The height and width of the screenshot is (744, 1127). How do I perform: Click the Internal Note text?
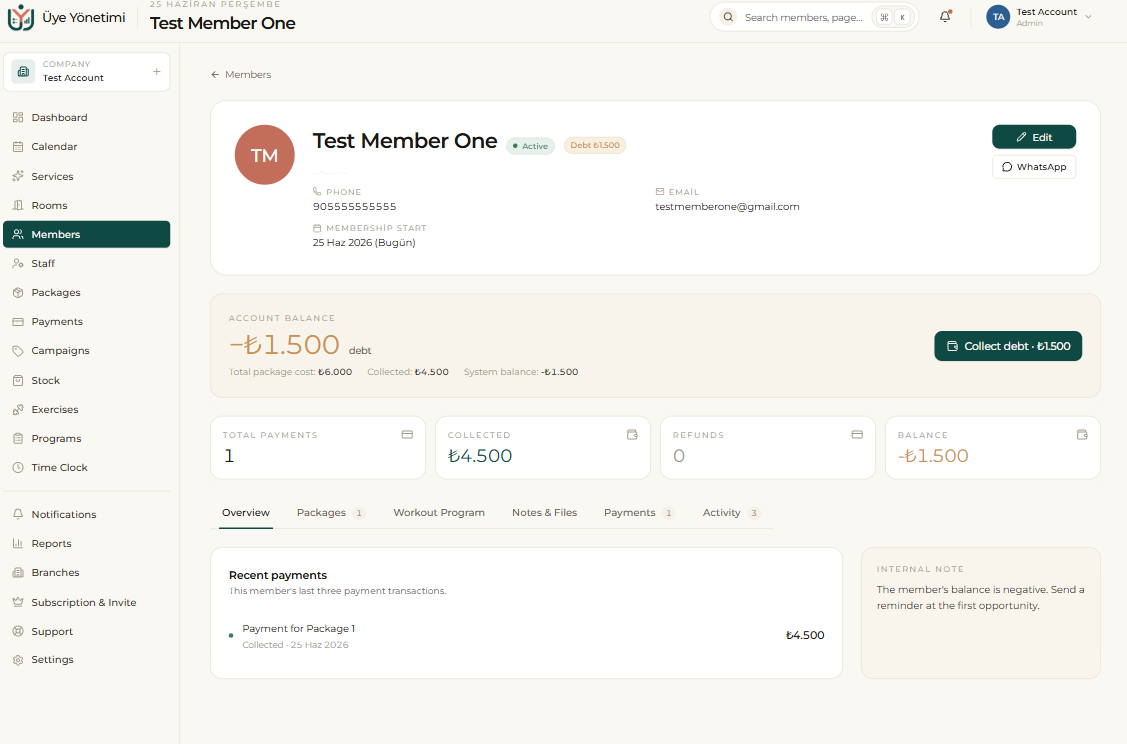tap(980, 597)
